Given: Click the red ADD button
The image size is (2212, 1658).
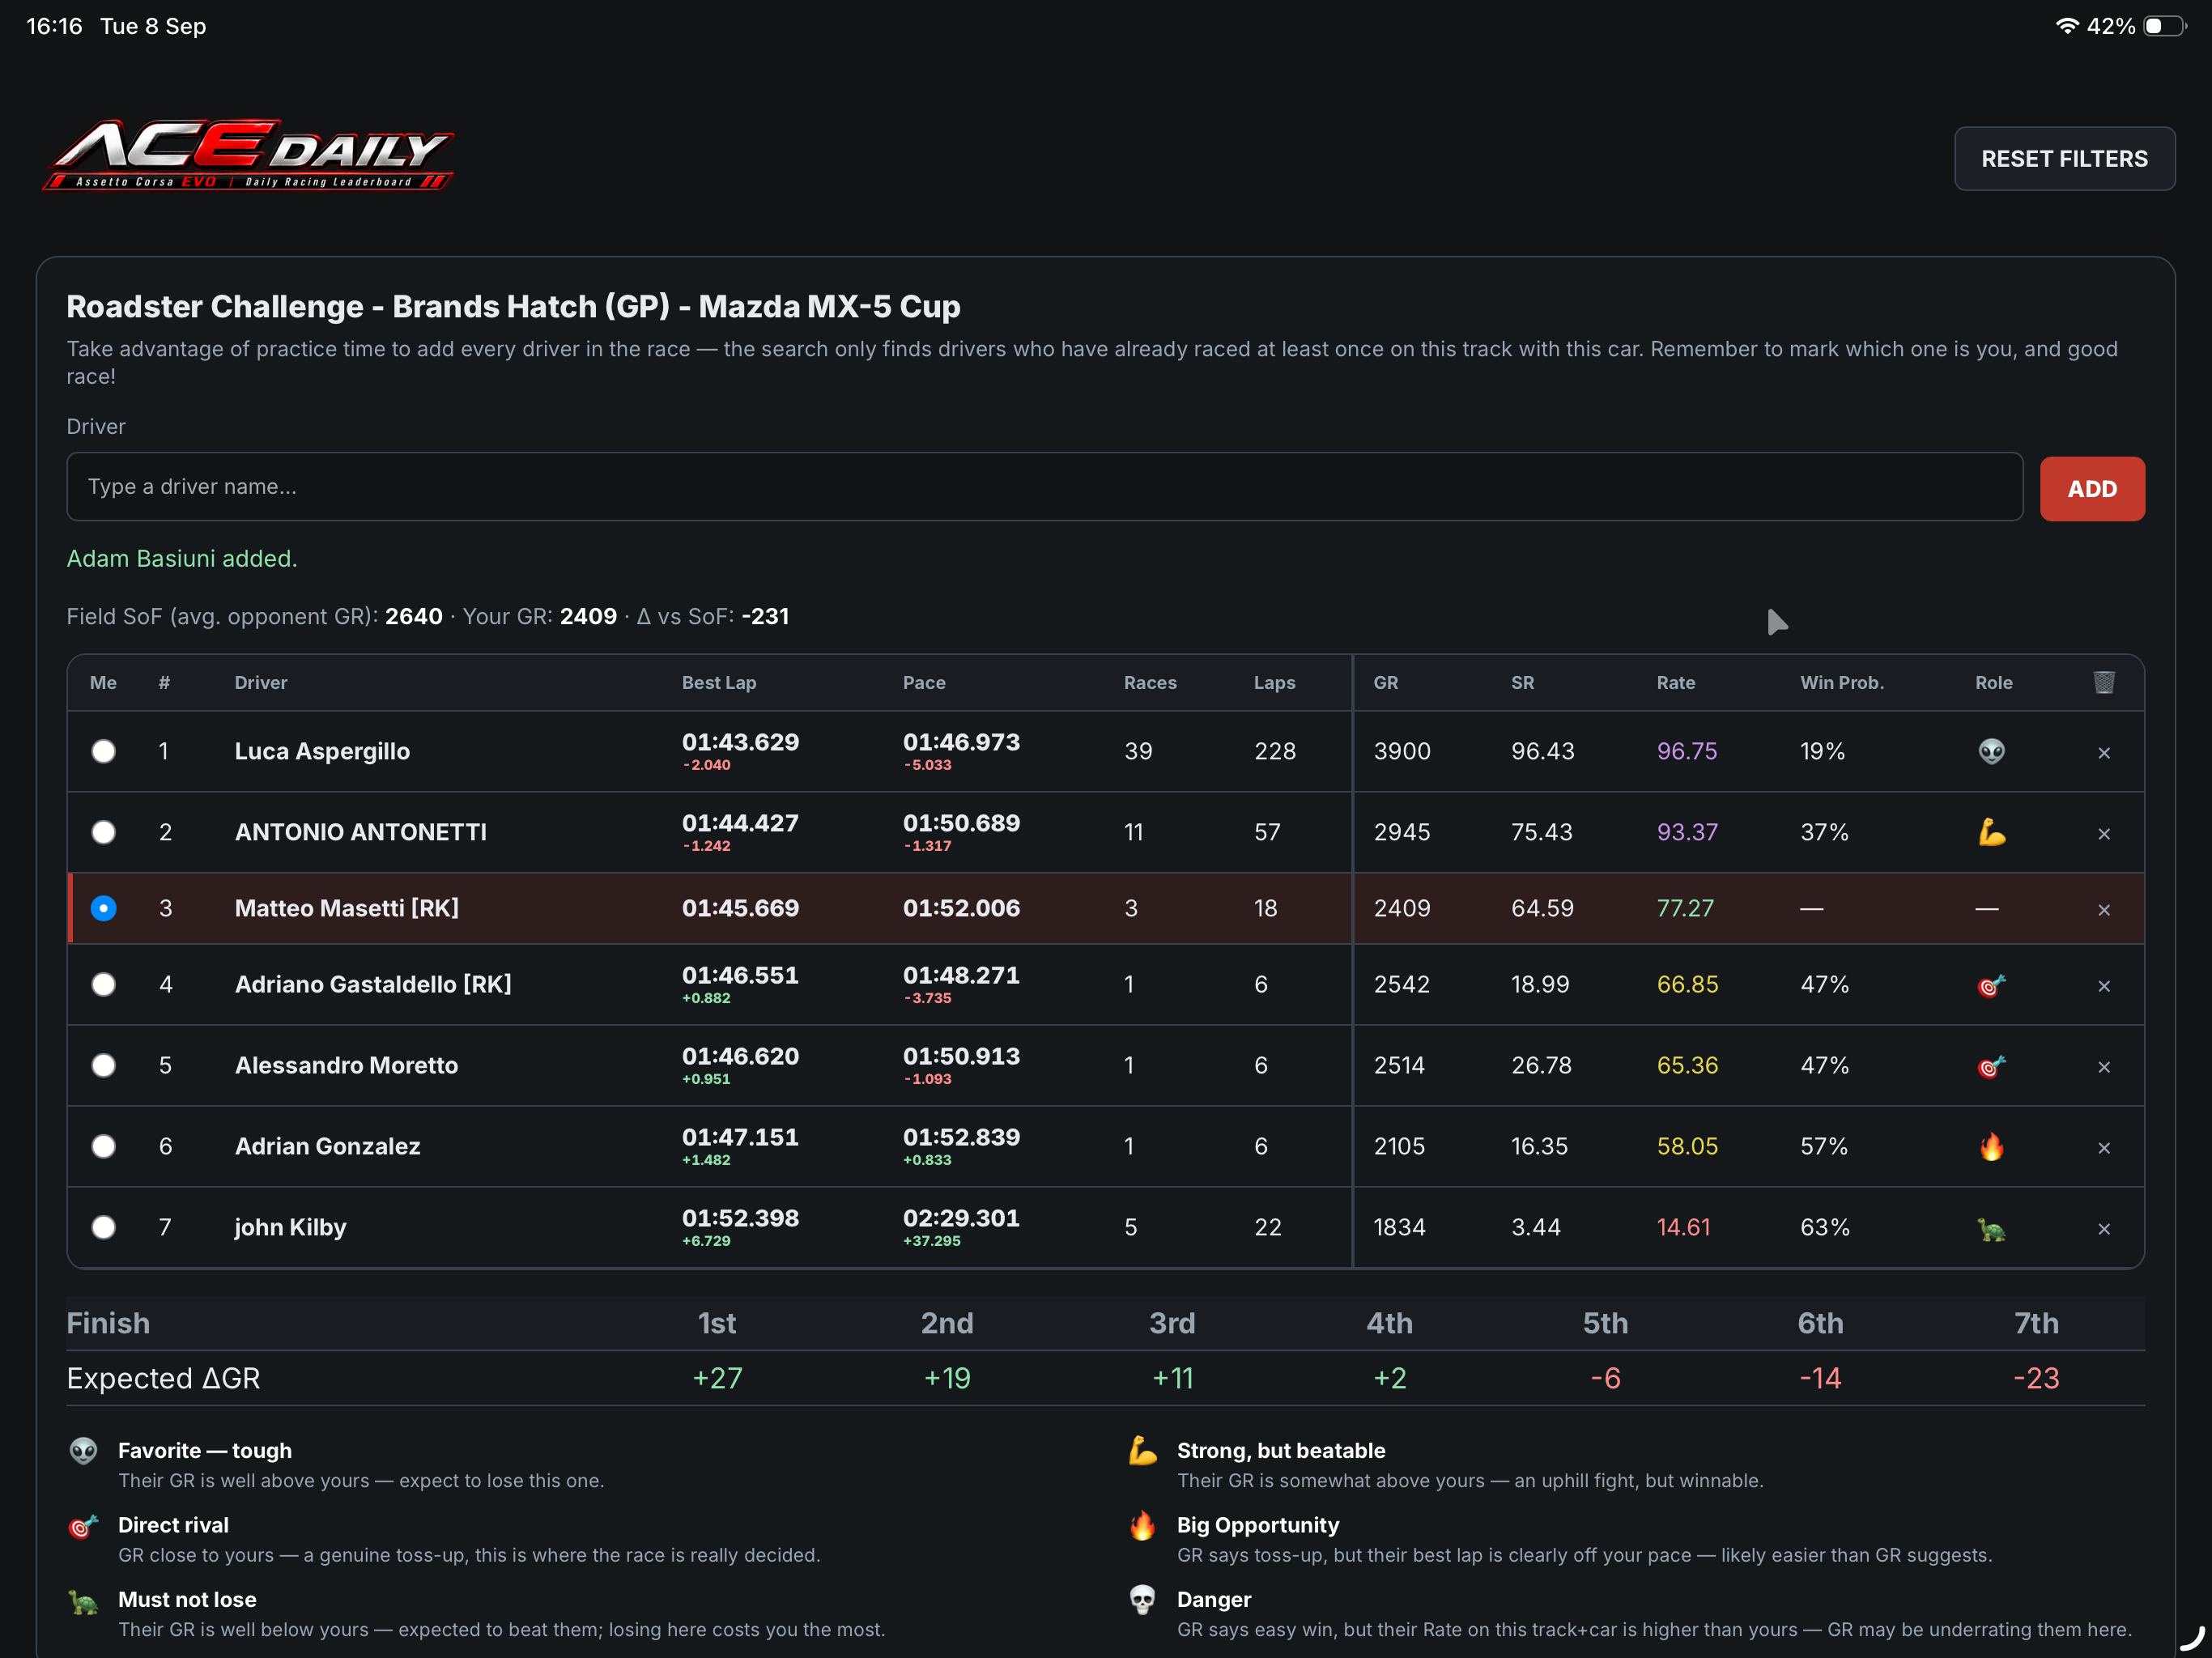Looking at the screenshot, I should [2092, 489].
